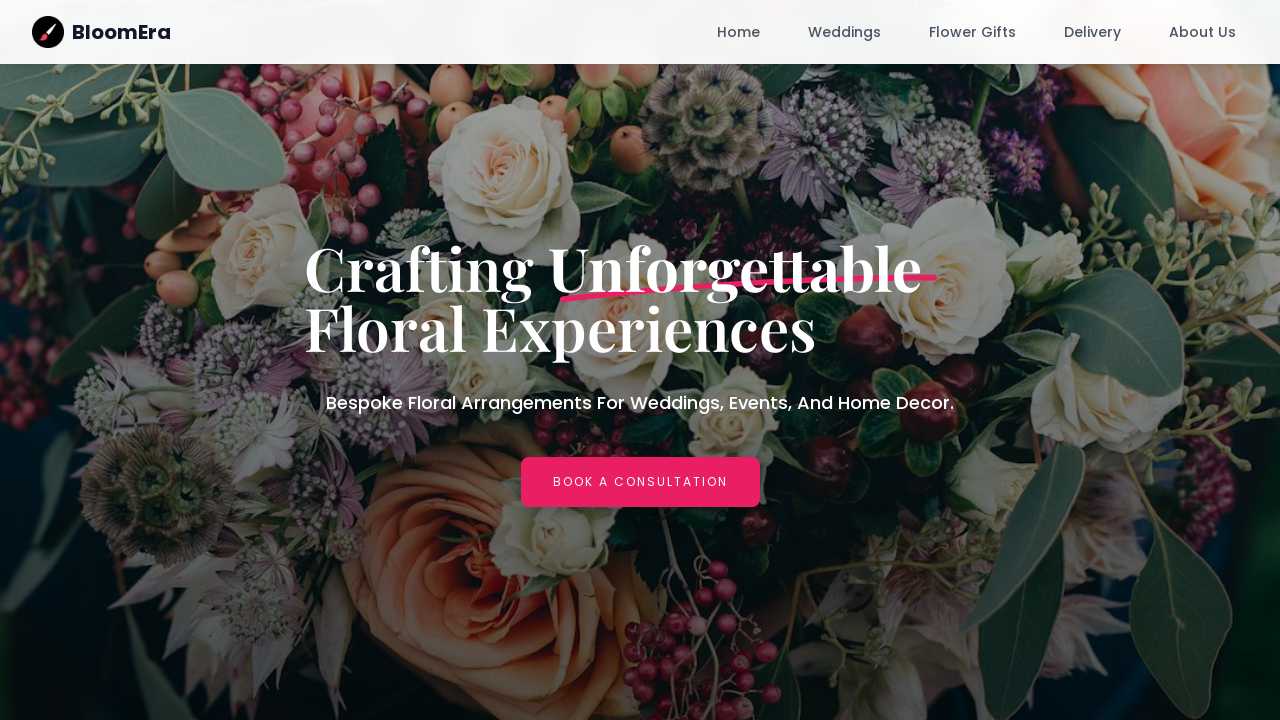Click the BloomEra brand name text
1280x720 pixels.
point(121,32)
